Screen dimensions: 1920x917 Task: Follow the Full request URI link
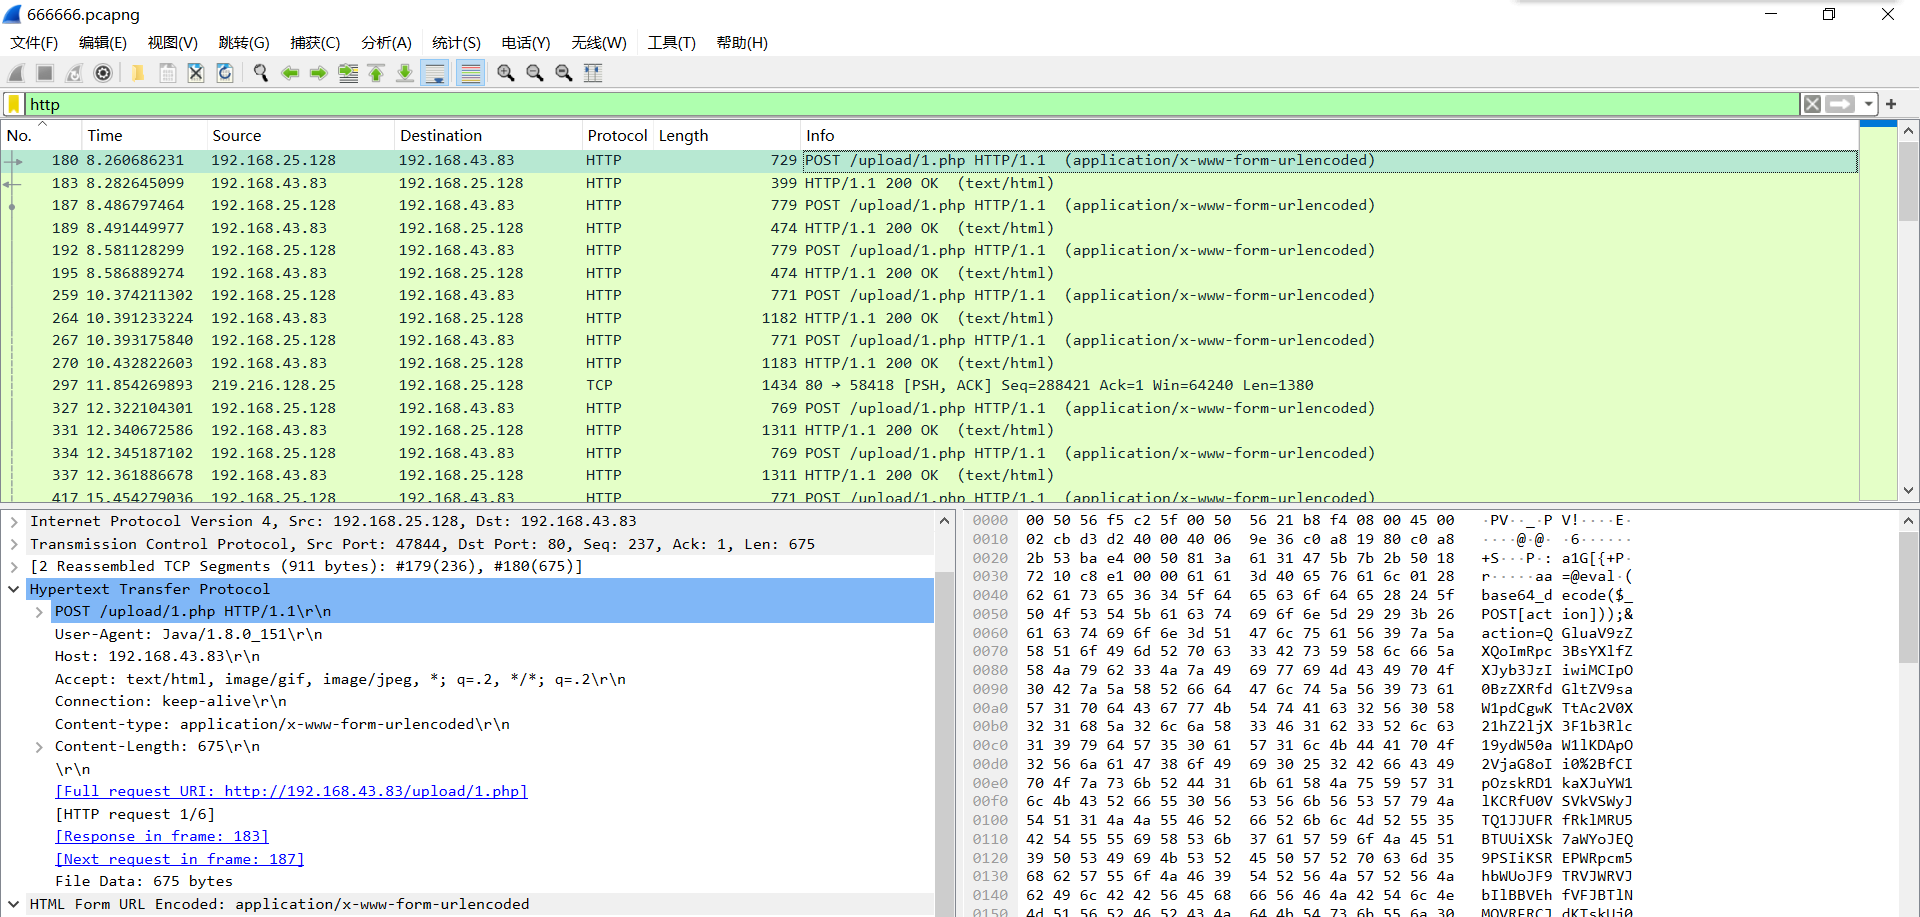(x=291, y=791)
